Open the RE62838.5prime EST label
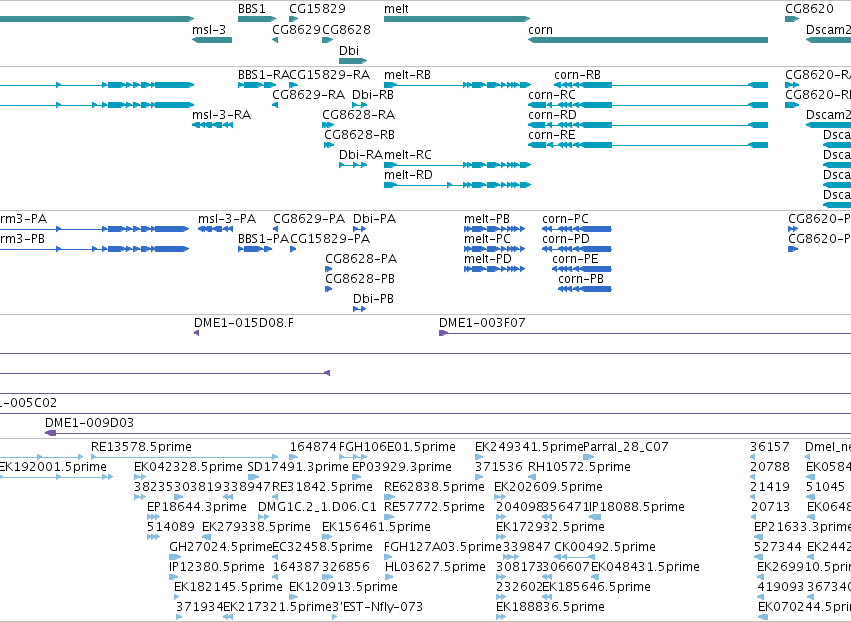 pyautogui.click(x=434, y=487)
